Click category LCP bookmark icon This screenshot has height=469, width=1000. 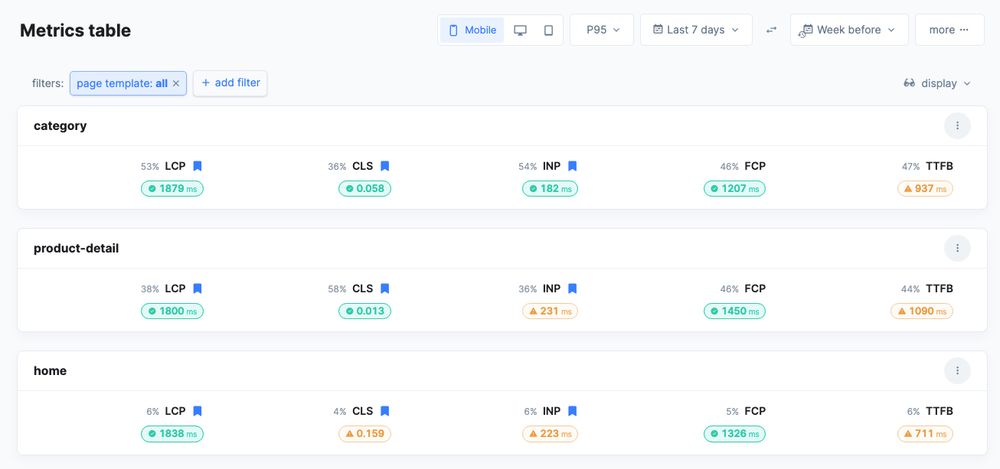click(198, 167)
